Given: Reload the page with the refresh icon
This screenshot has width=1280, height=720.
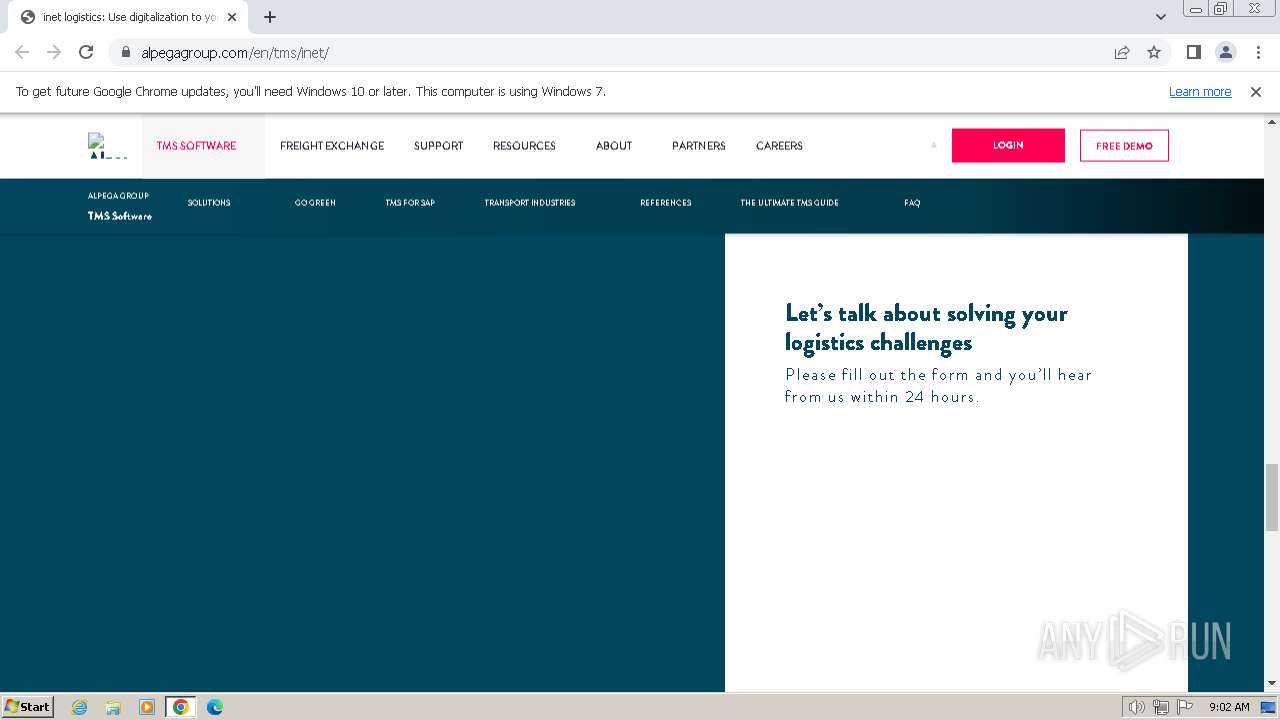Looking at the screenshot, I should pos(86,52).
